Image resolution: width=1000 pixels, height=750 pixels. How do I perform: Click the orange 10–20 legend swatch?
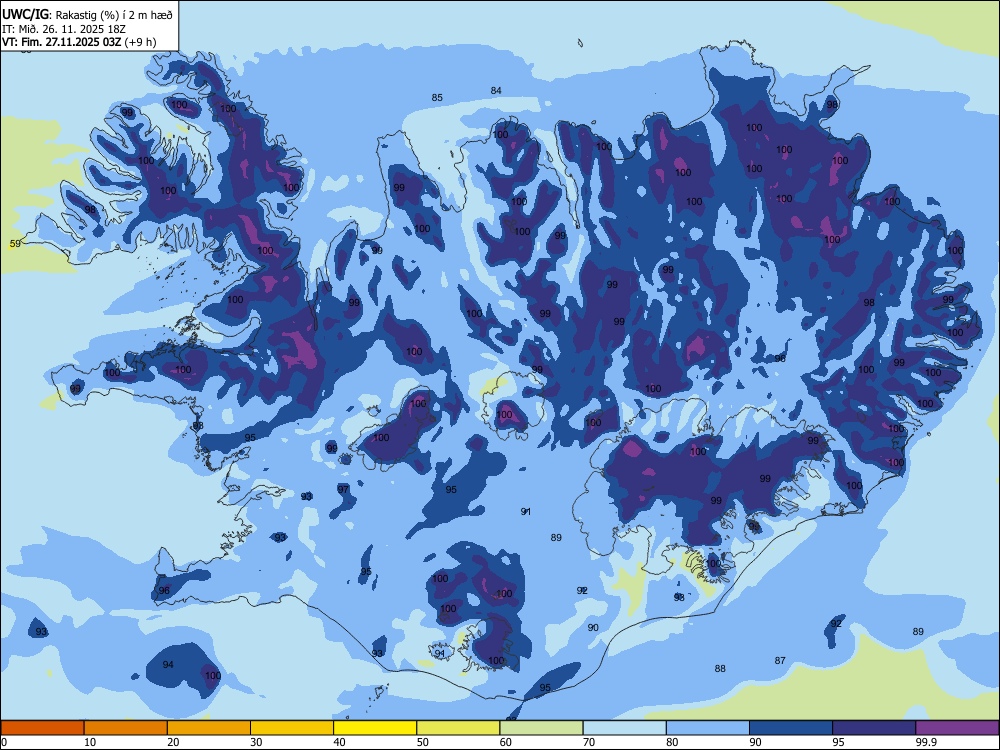(x=126, y=728)
